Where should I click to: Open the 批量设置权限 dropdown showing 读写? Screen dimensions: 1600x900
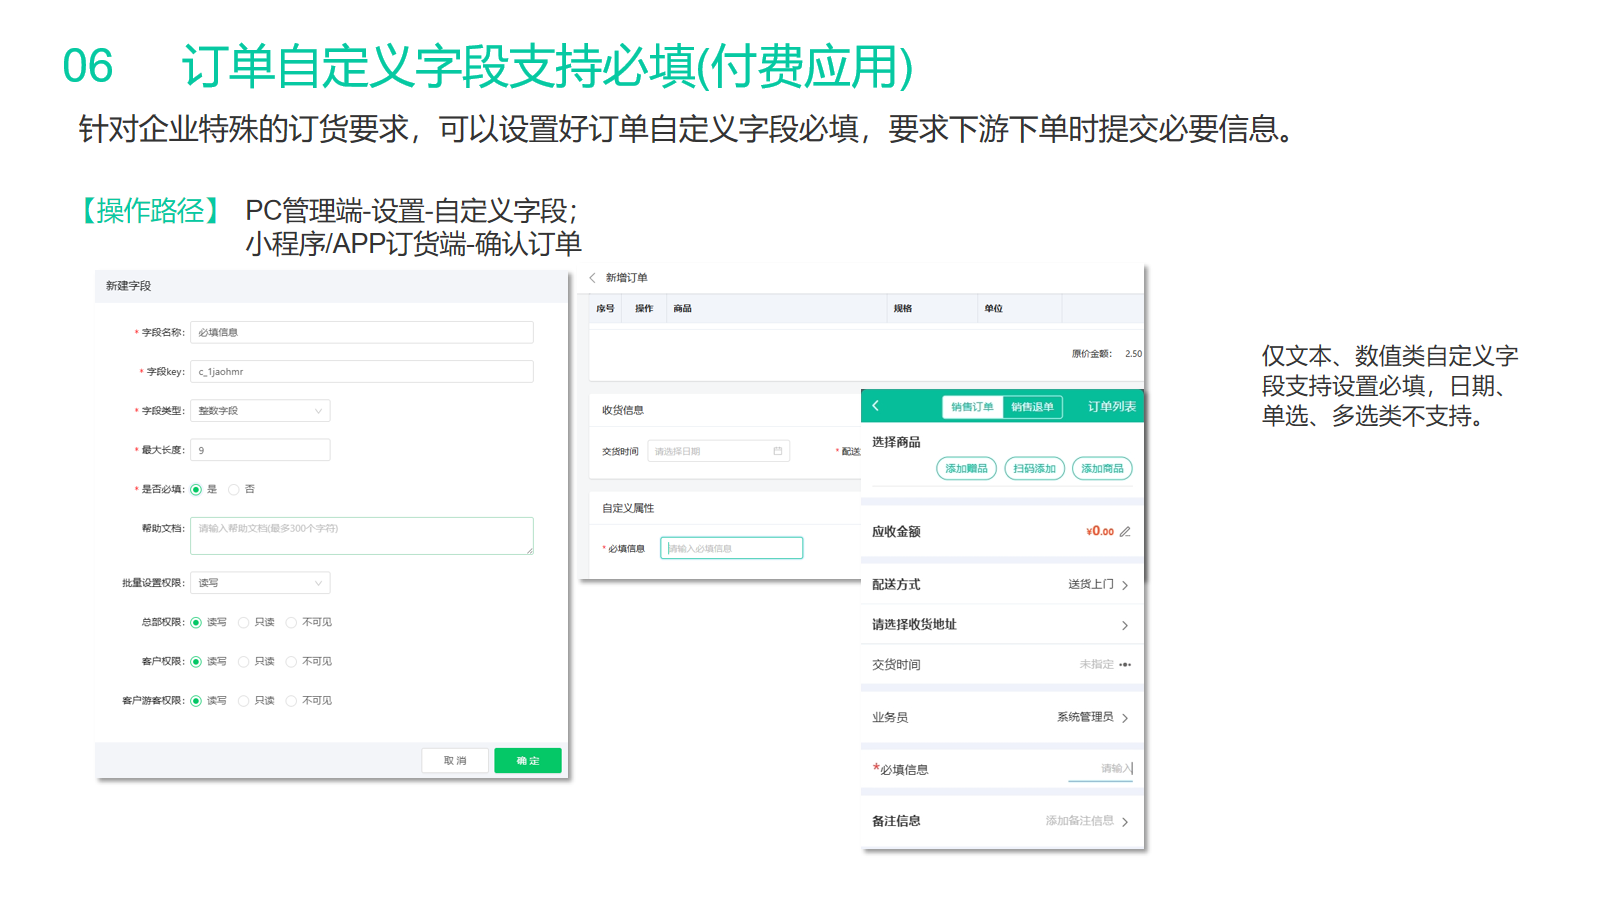point(260,583)
